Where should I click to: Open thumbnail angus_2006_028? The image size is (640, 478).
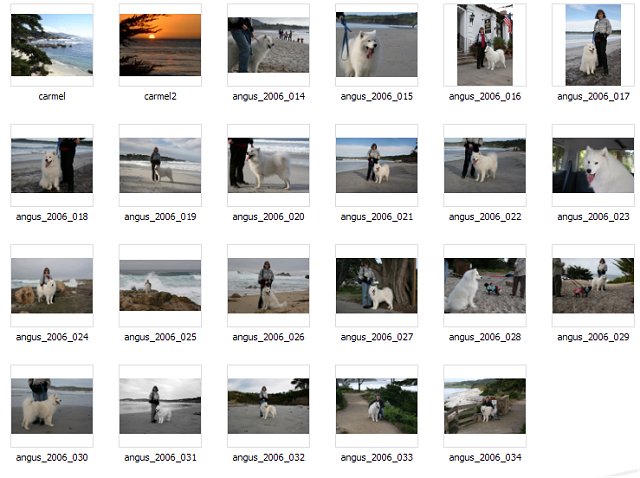485,285
